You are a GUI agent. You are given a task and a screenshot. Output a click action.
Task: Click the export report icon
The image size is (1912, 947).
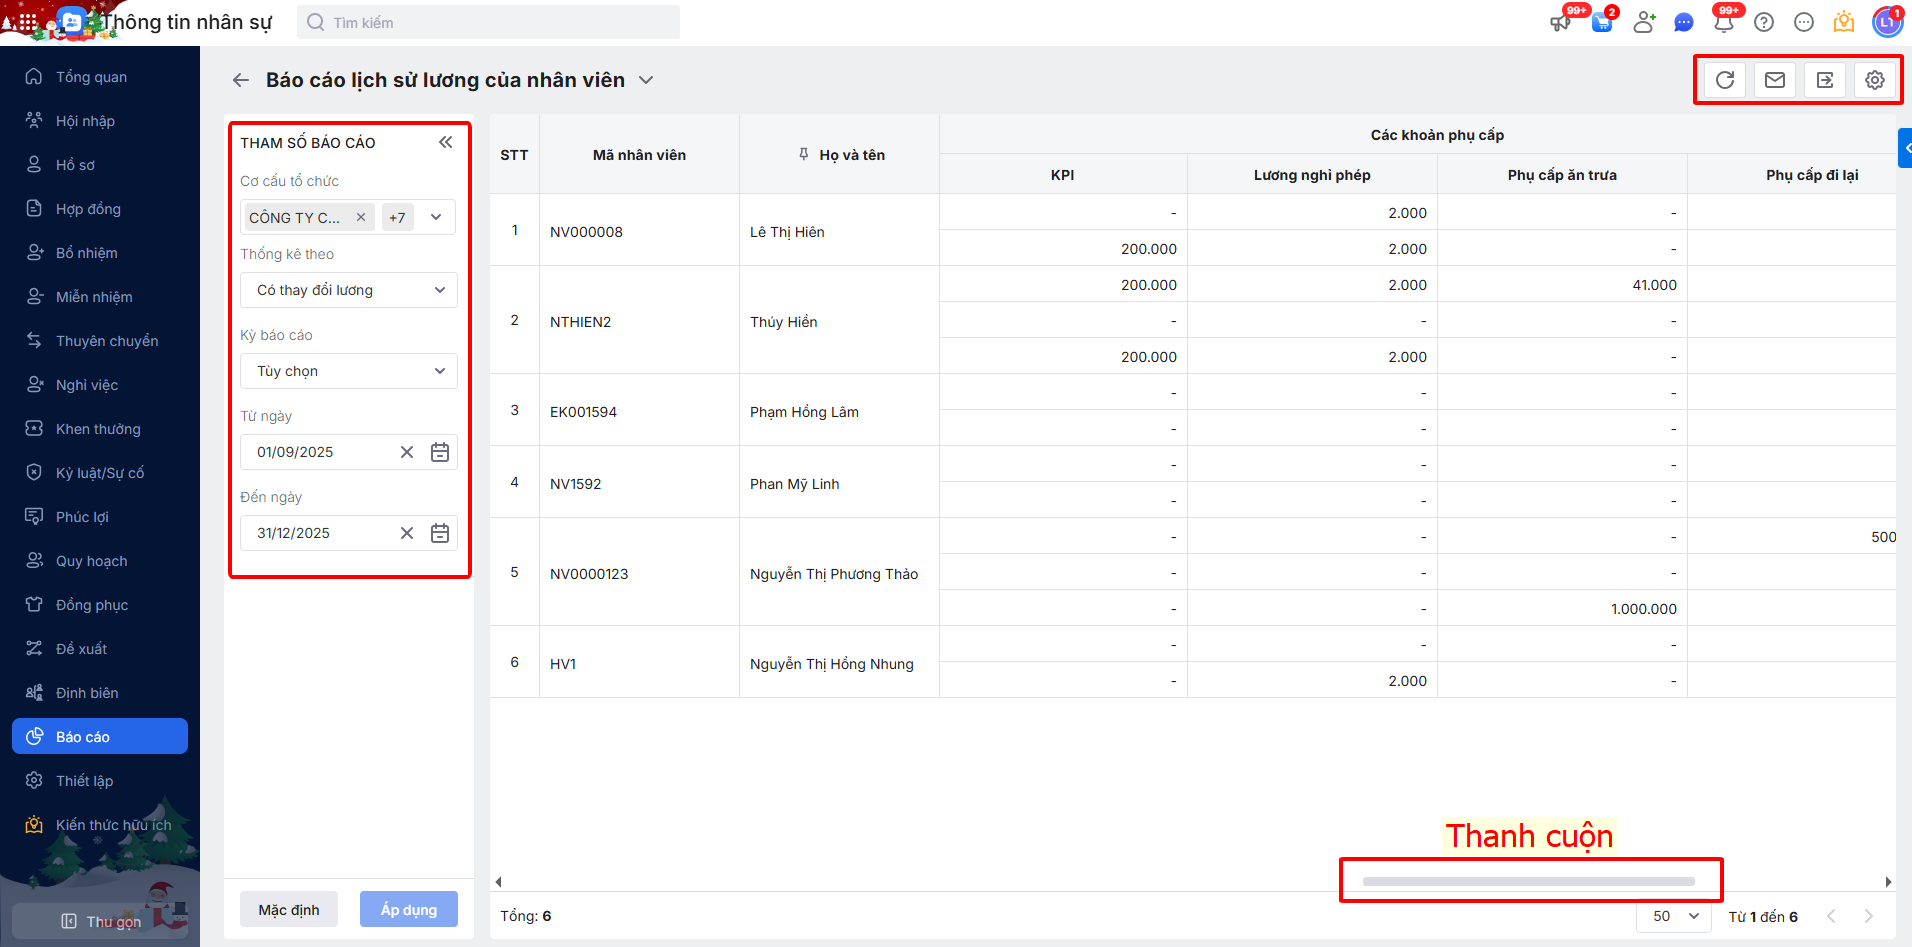(x=1825, y=80)
